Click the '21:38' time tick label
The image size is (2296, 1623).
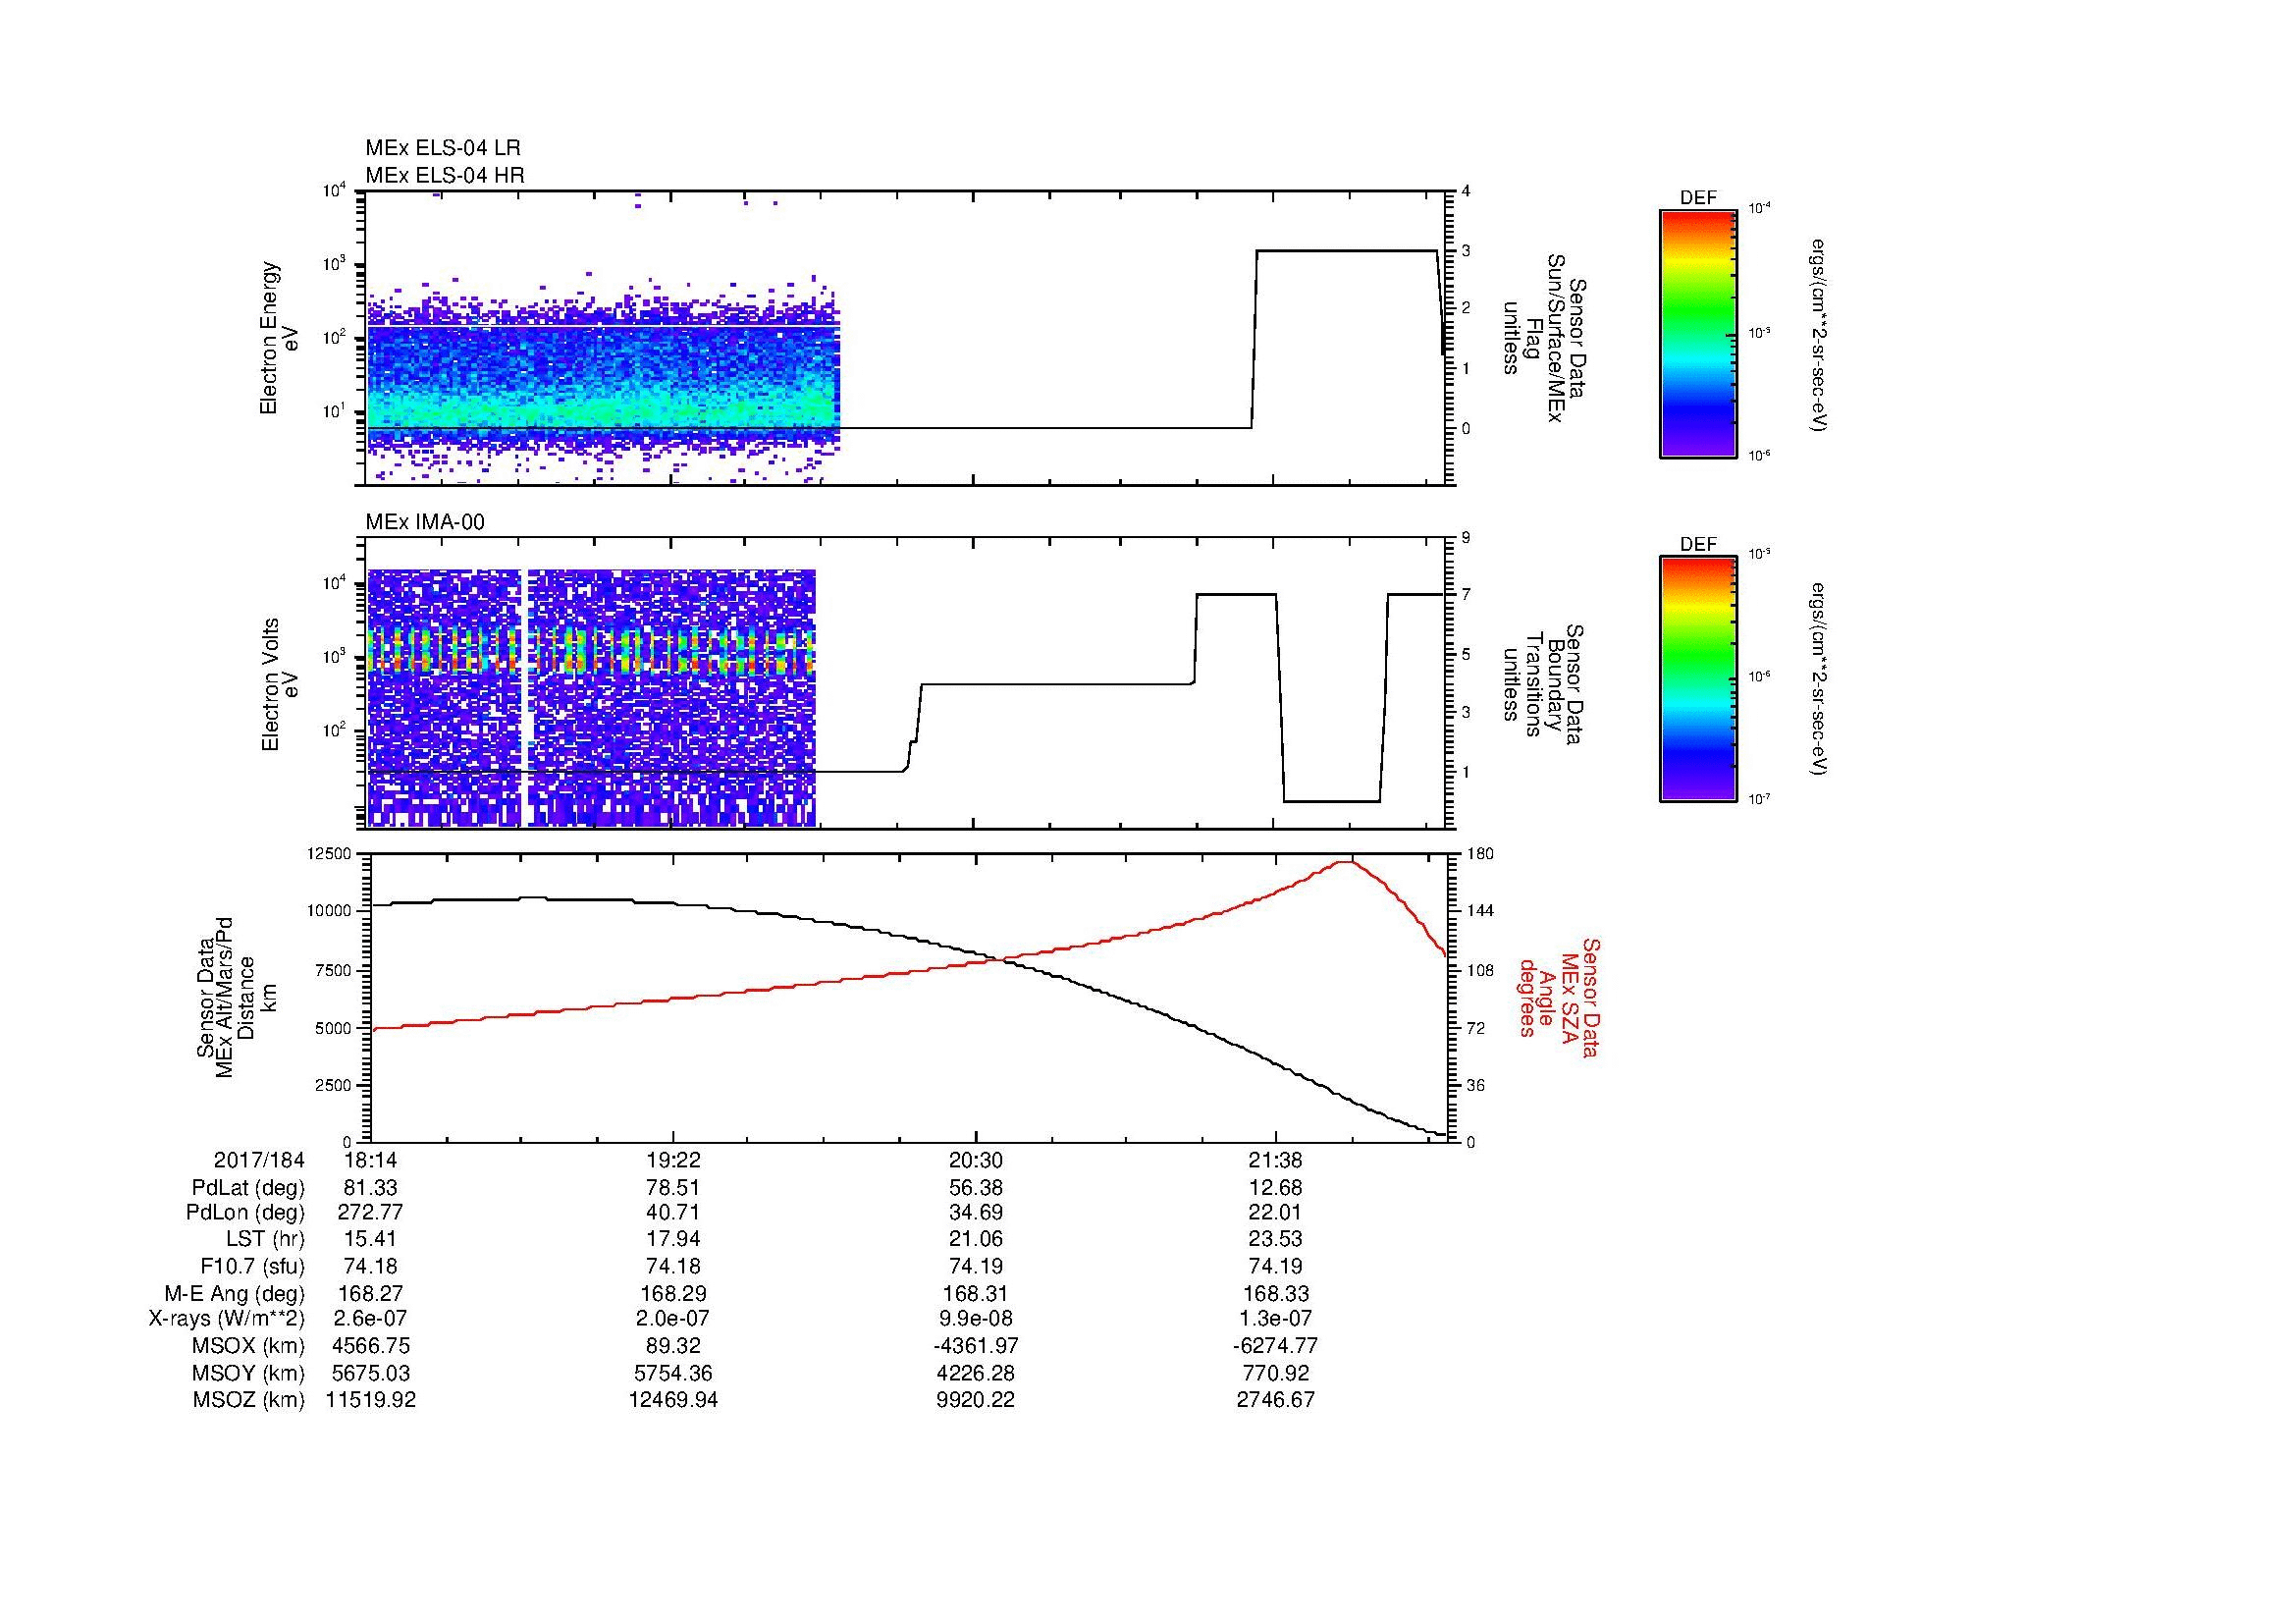[1276, 1161]
